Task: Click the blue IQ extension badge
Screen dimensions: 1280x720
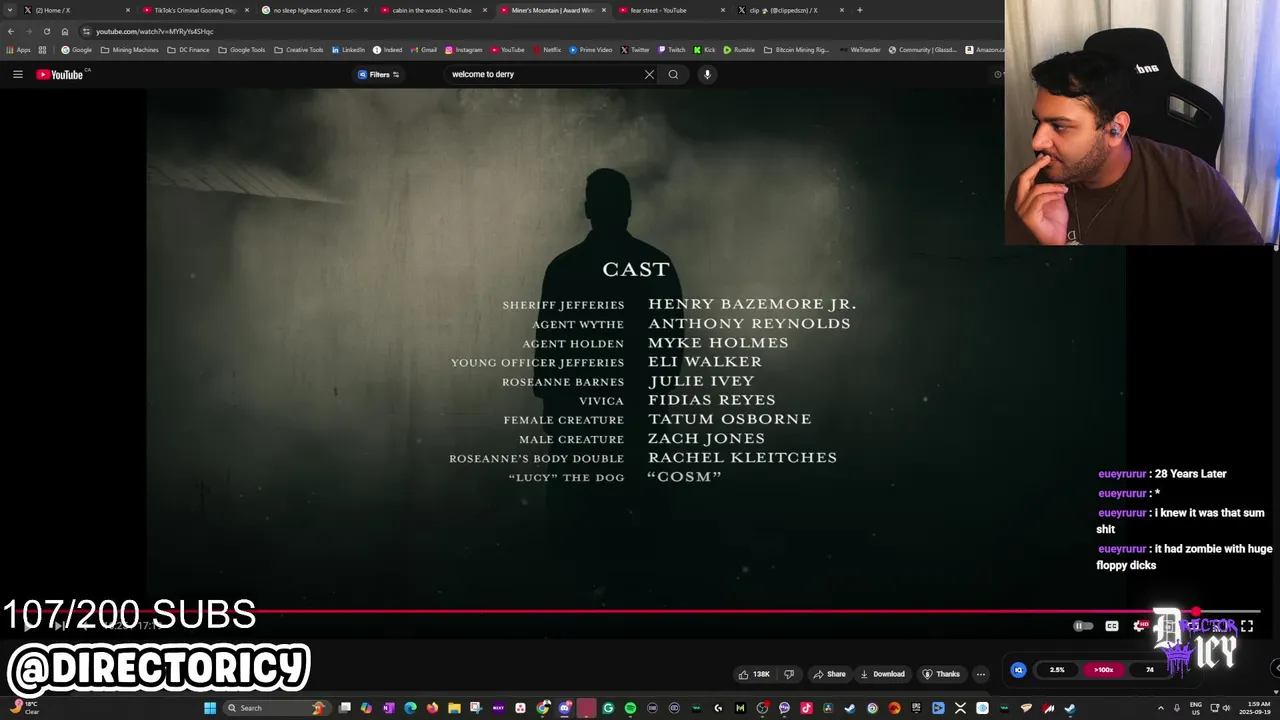Action: tap(1018, 670)
